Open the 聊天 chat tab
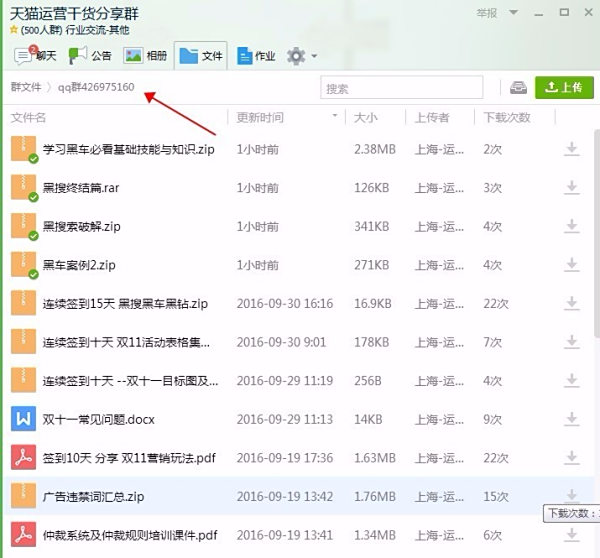Image resolution: width=600 pixels, height=558 pixels. click(35, 56)
